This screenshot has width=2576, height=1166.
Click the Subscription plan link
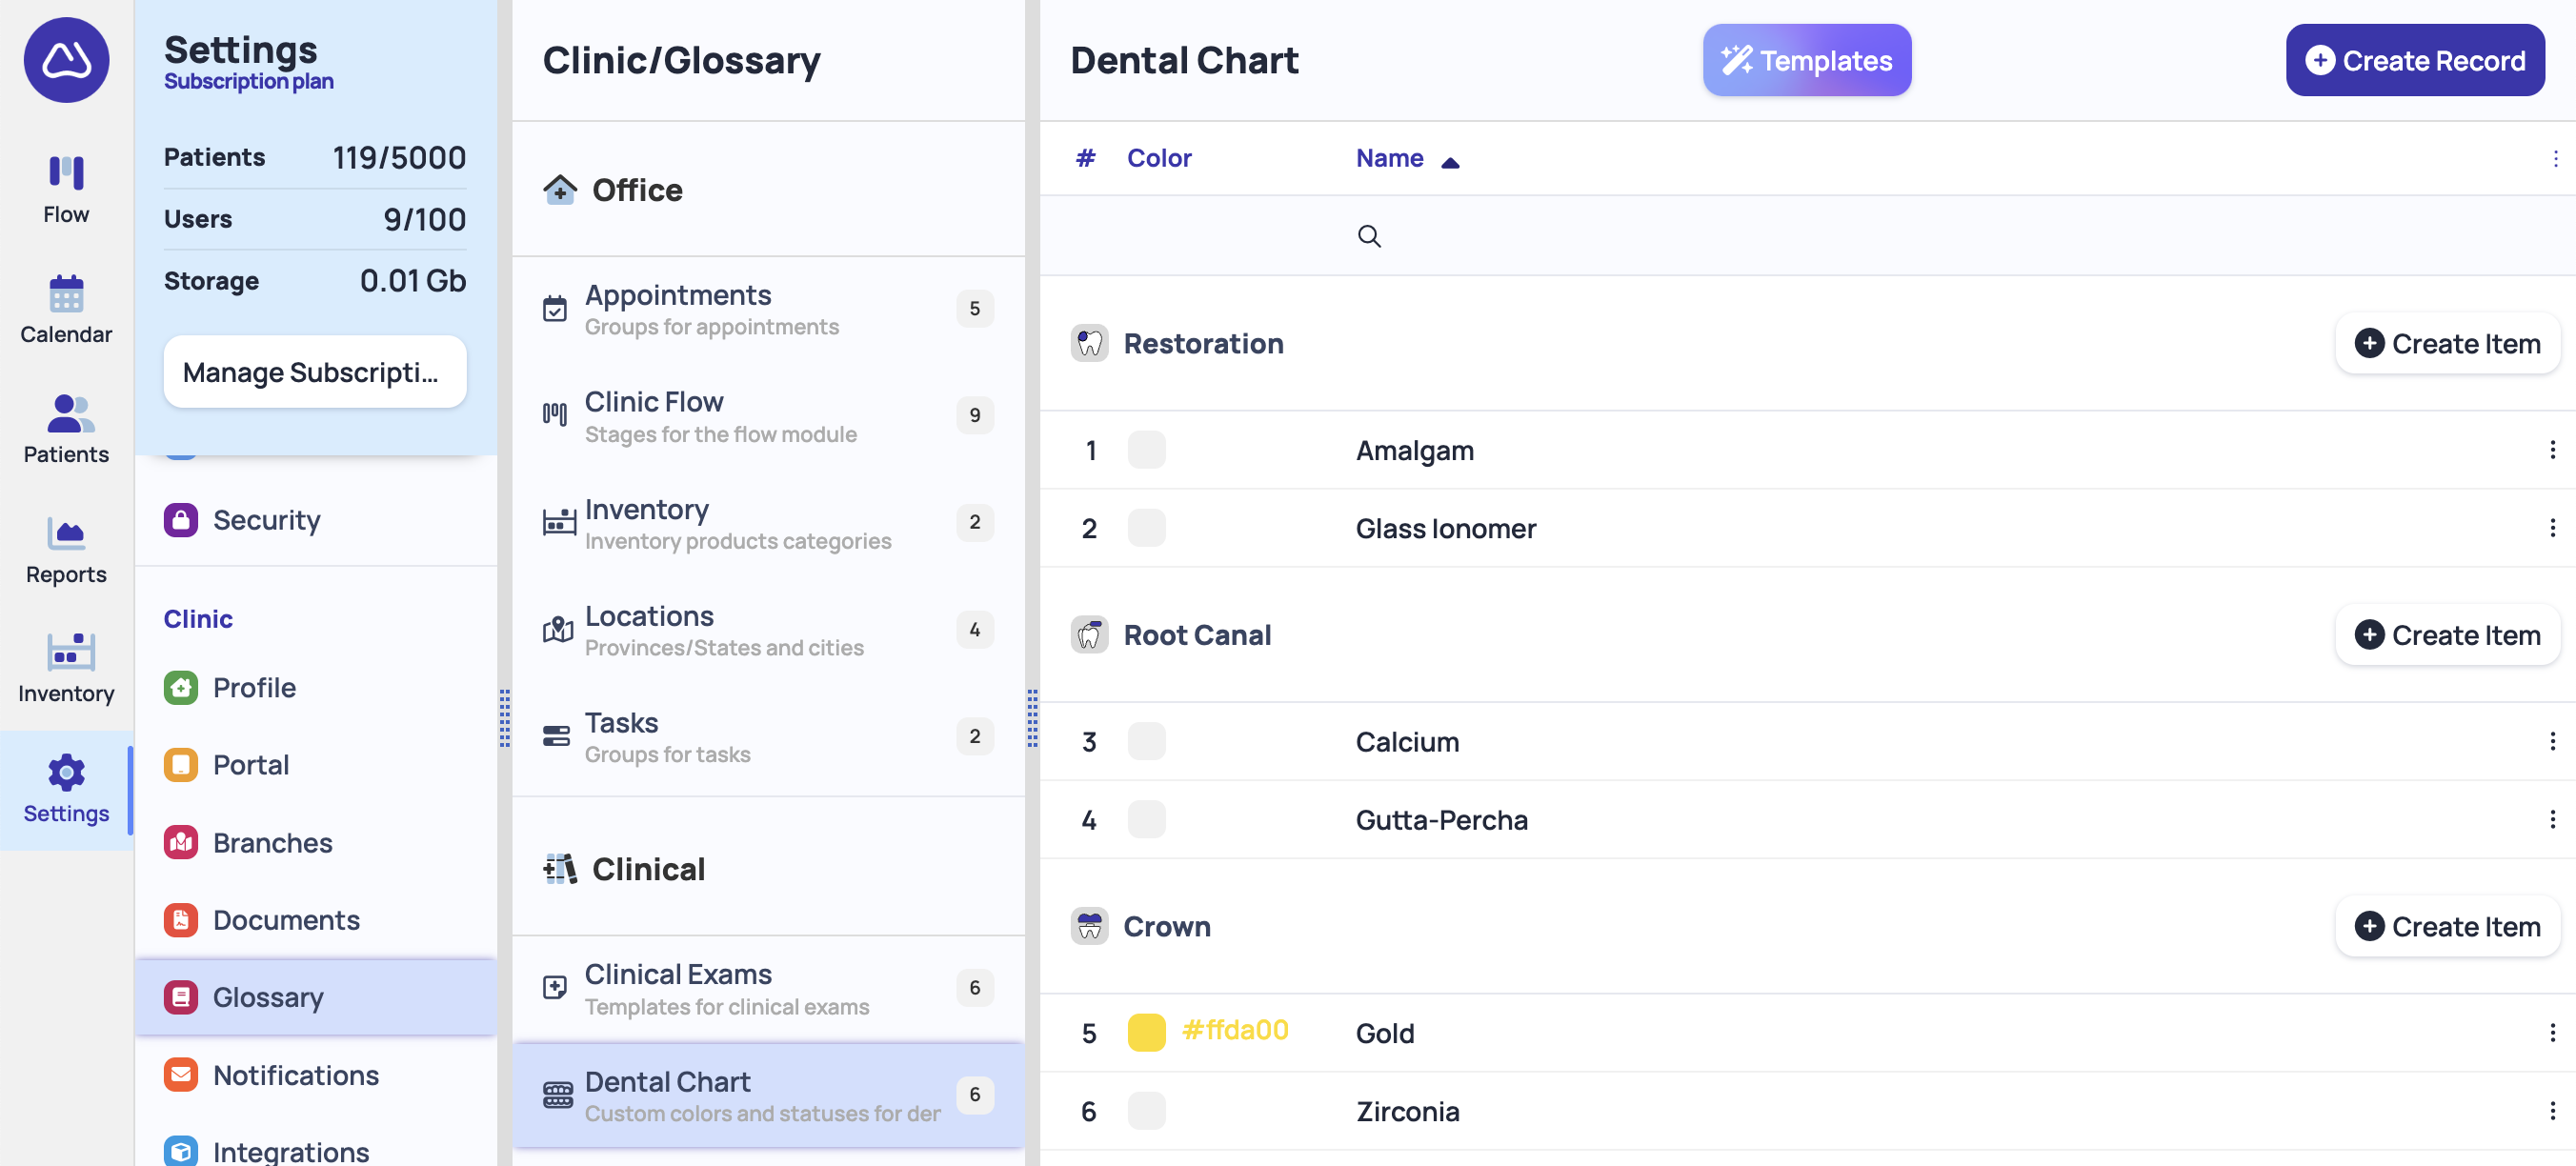[x=249, y=81]
